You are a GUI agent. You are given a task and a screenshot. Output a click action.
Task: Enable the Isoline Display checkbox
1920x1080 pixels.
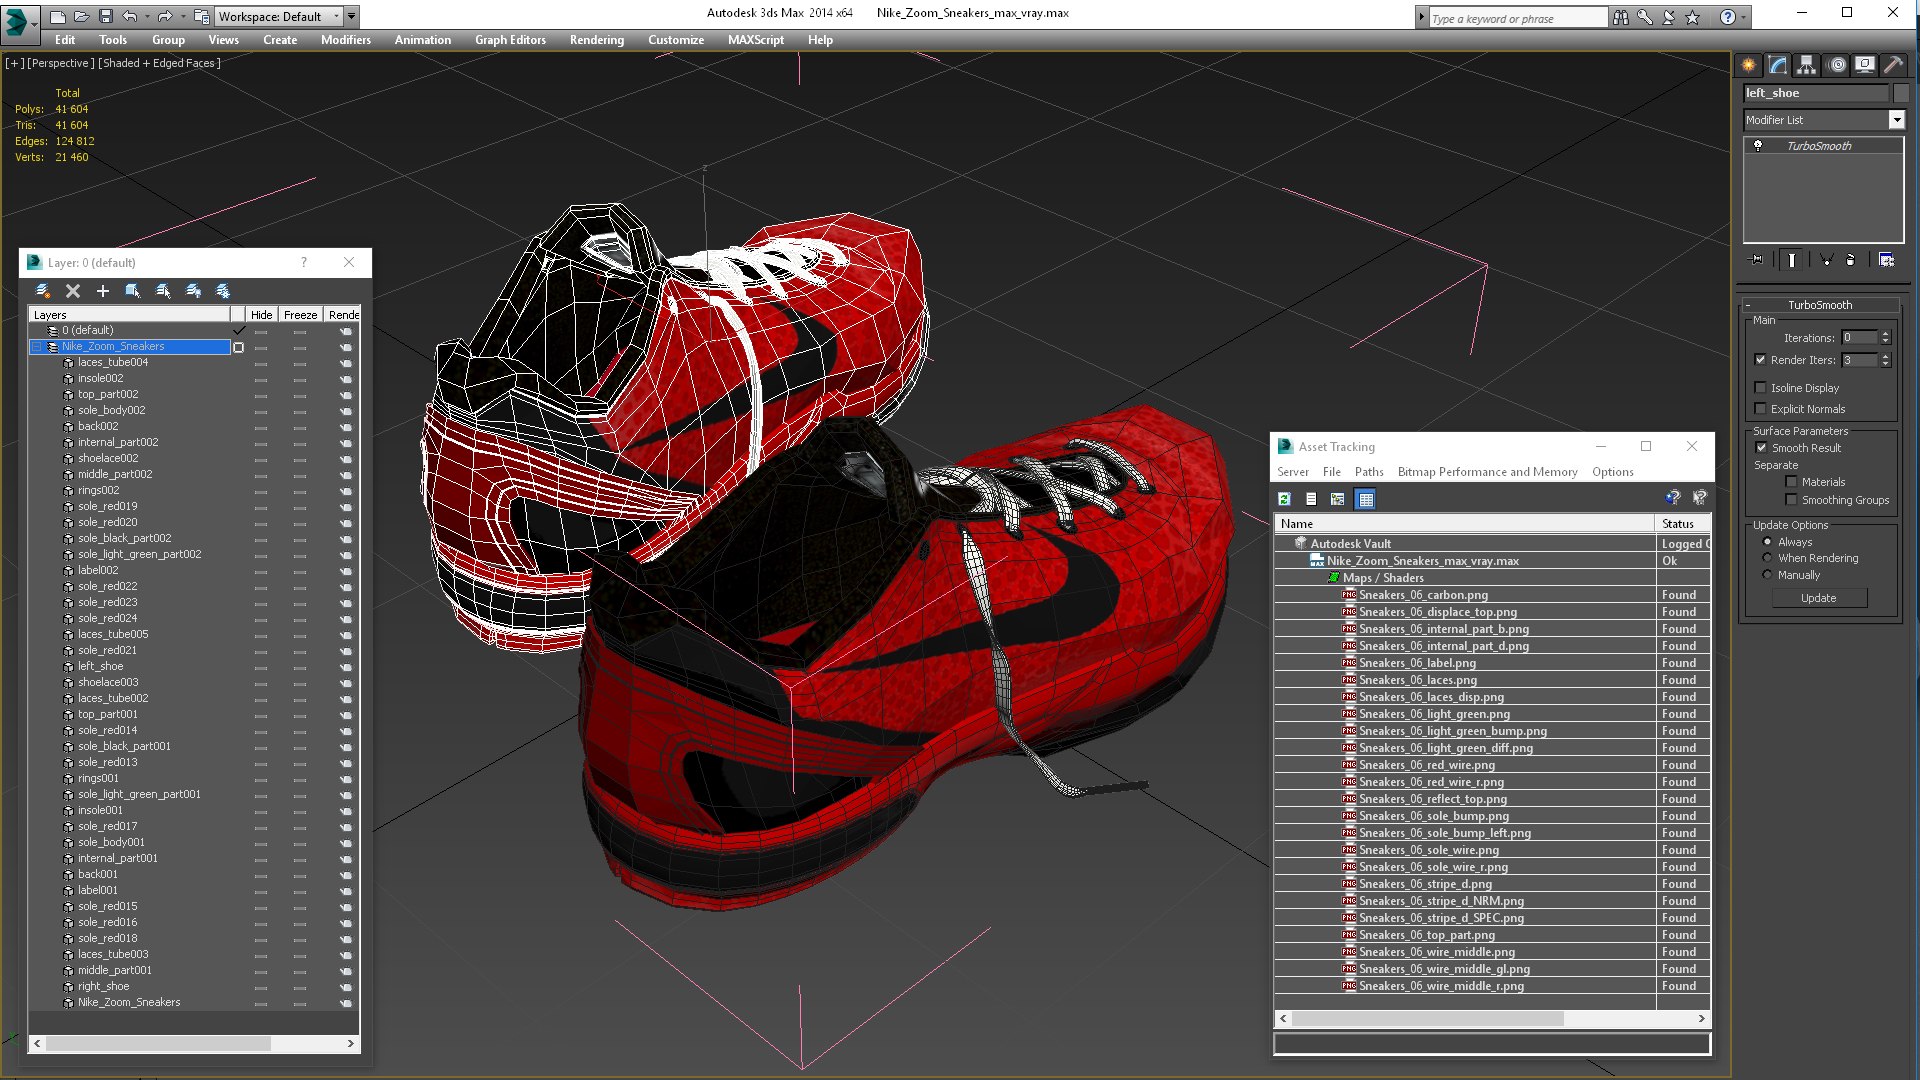click(1760, 388)
